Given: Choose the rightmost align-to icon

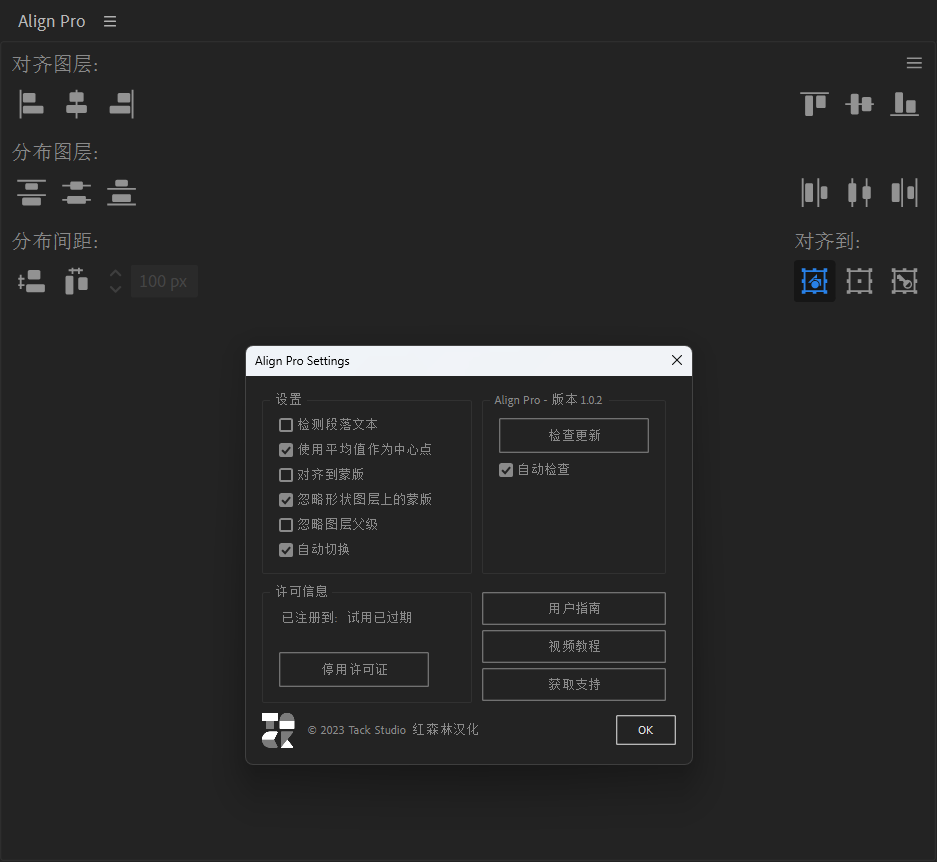Looking at the screenshot, I should (904, 281).
